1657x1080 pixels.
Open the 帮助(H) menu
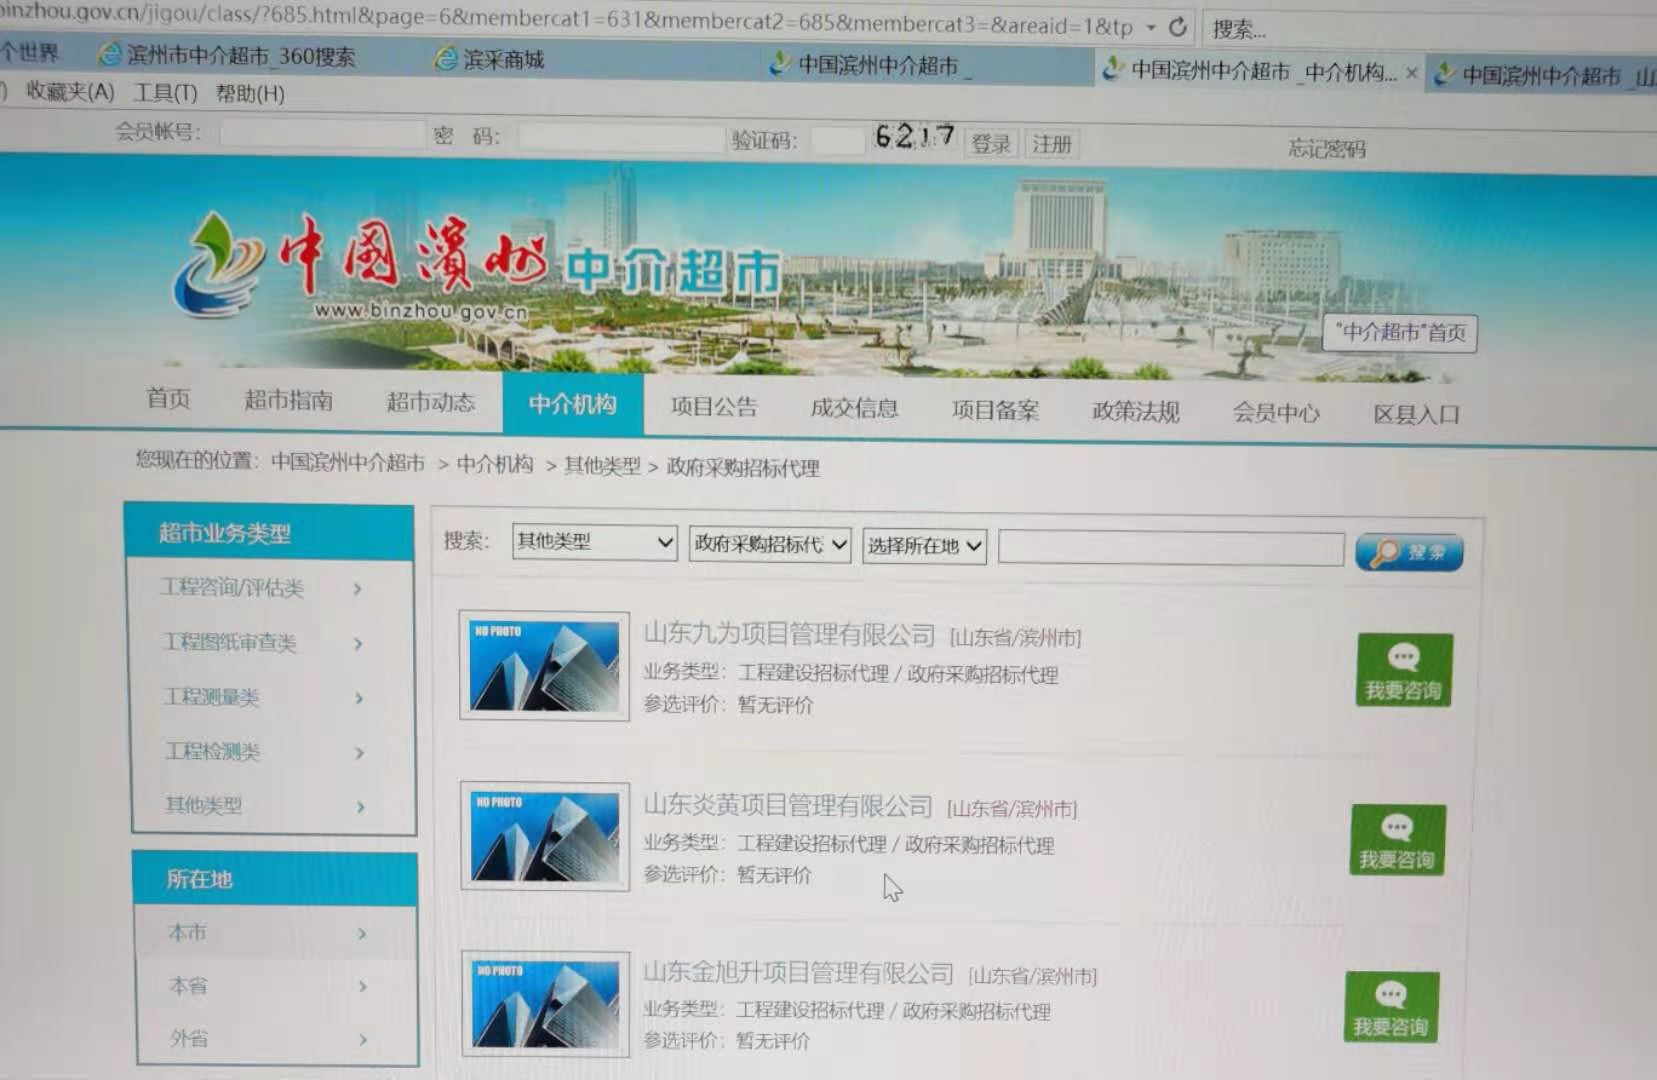tap(250, 94)
